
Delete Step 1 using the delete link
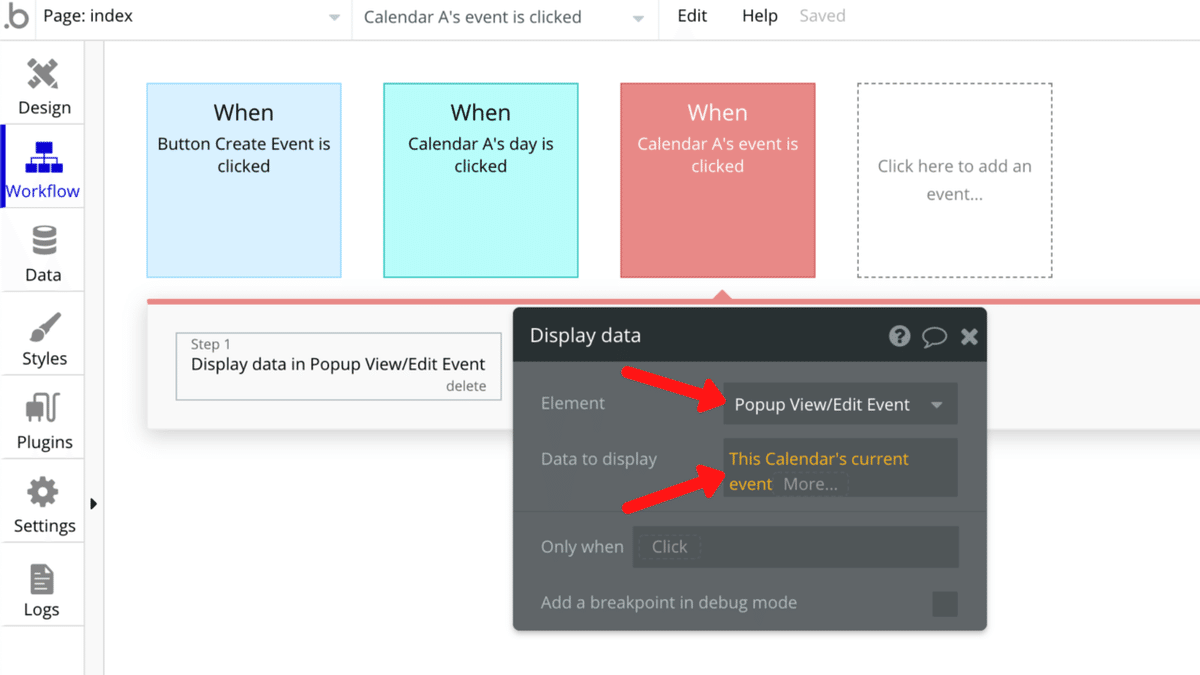(466, 386)
